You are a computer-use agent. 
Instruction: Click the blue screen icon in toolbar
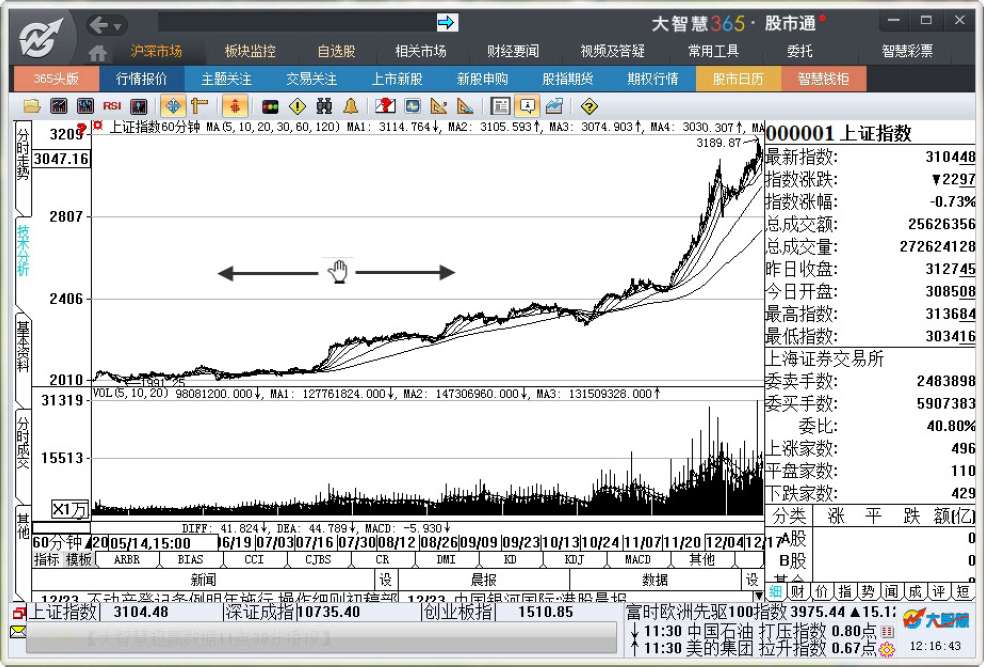(x=412, y=106)
